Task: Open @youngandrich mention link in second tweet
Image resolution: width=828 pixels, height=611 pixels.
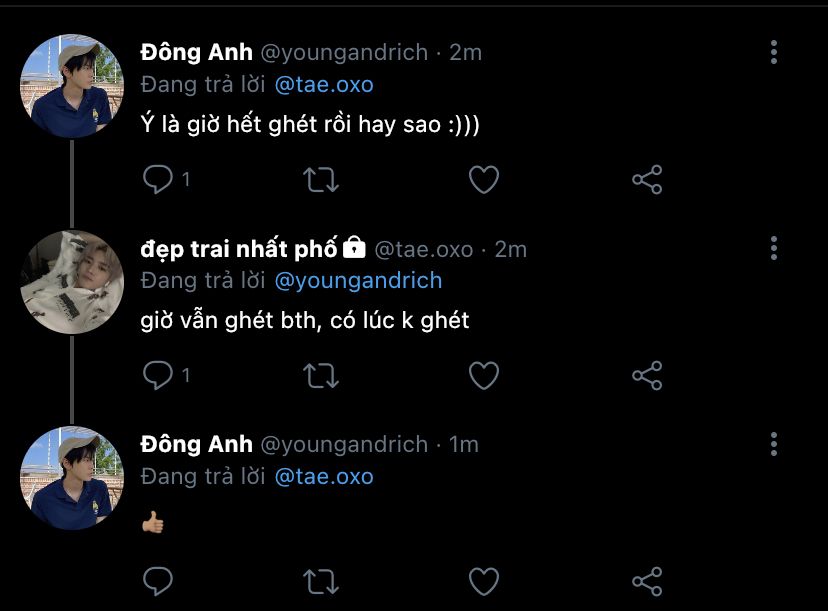Action: [357, 280]
